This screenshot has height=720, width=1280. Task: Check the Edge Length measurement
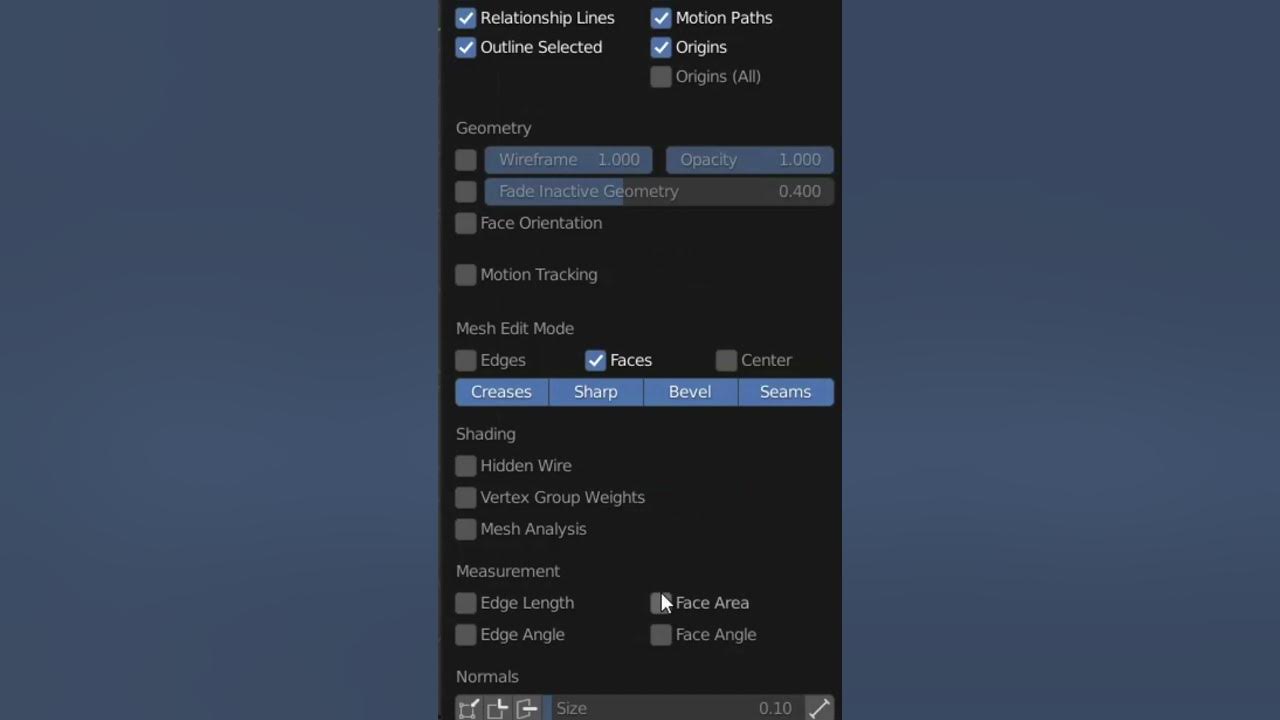(x=466, y=603)
